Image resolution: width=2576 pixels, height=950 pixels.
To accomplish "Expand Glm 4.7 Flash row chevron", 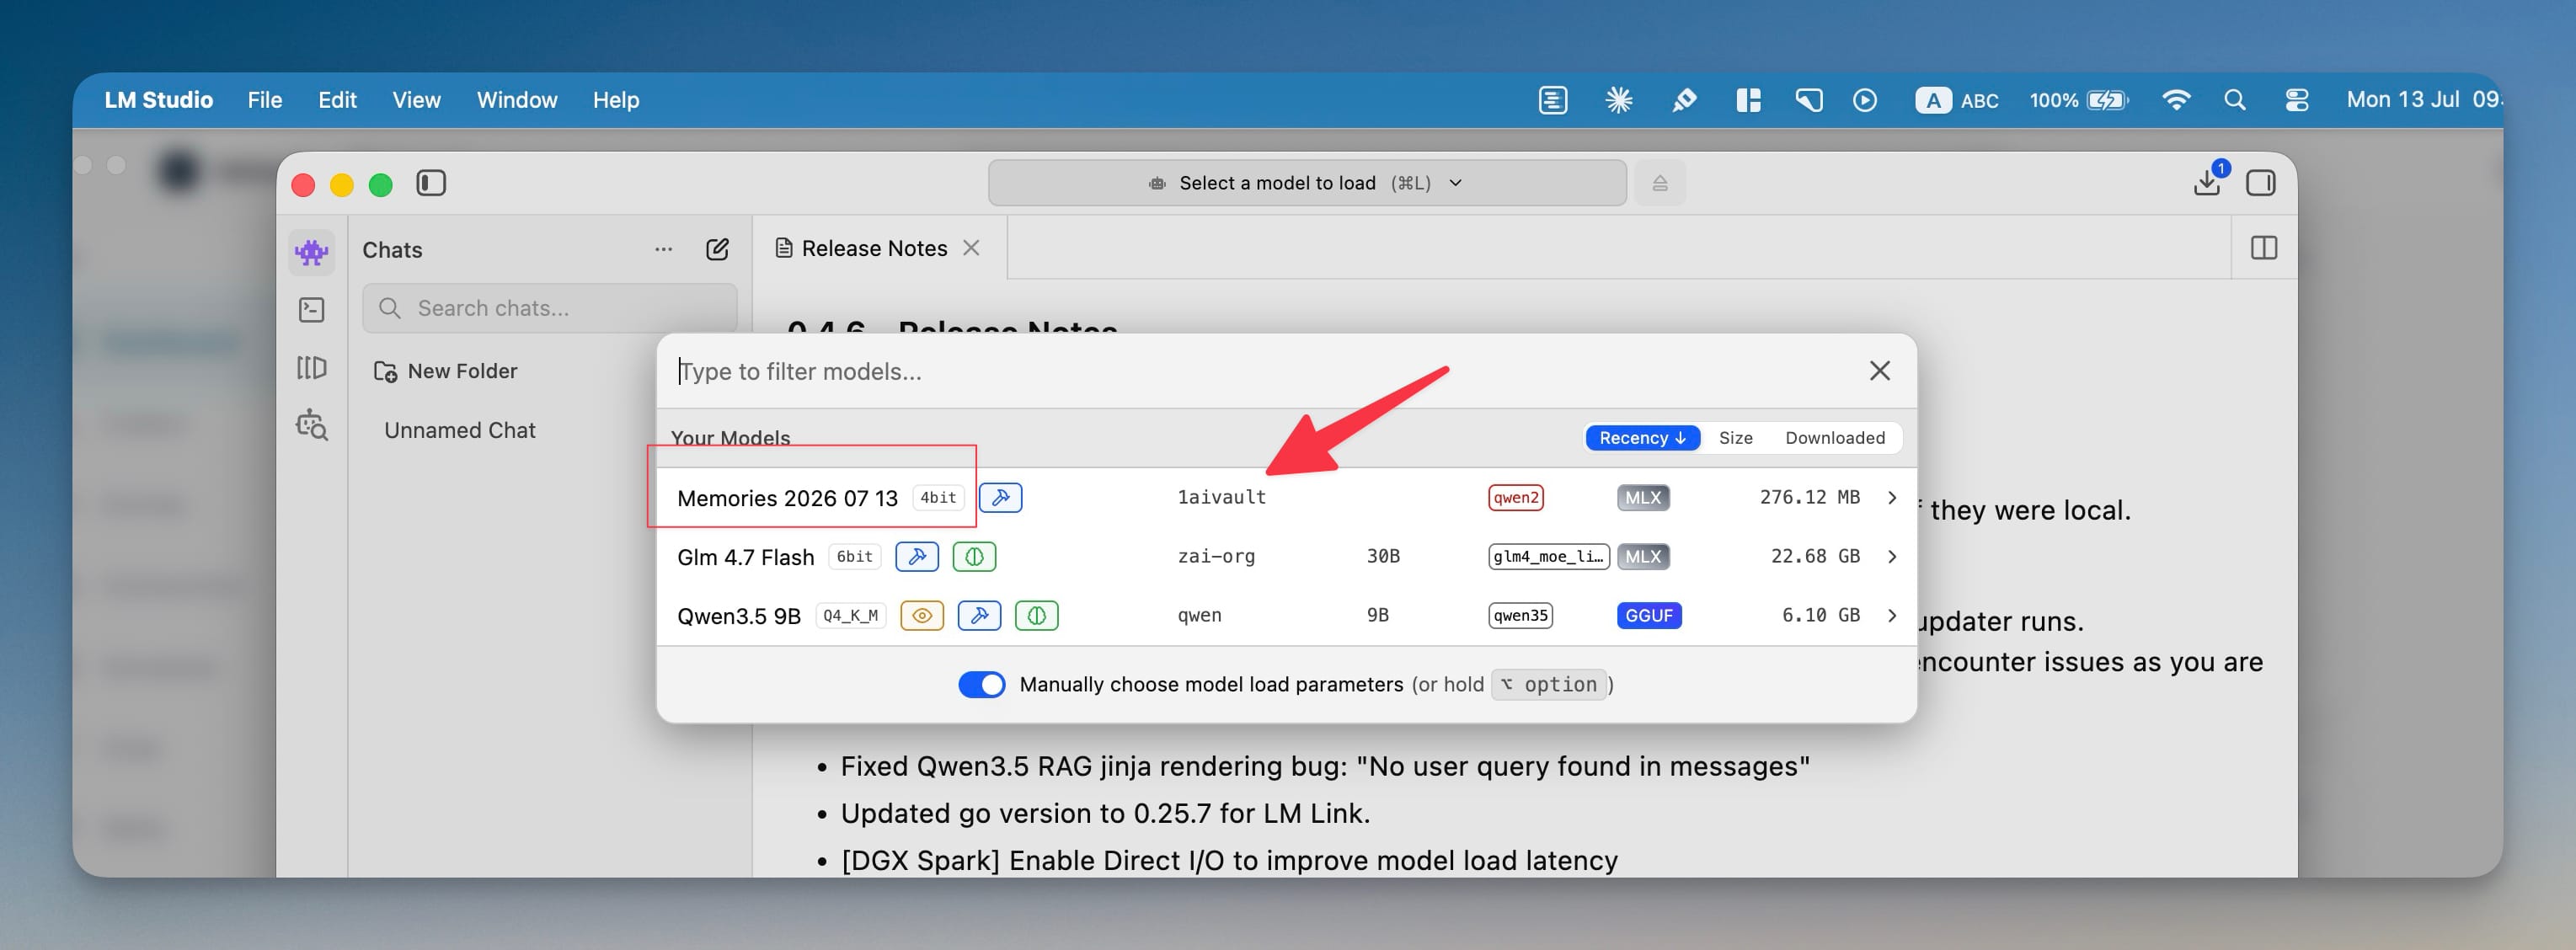I will pyautogui.click(x=1892, y=556).
